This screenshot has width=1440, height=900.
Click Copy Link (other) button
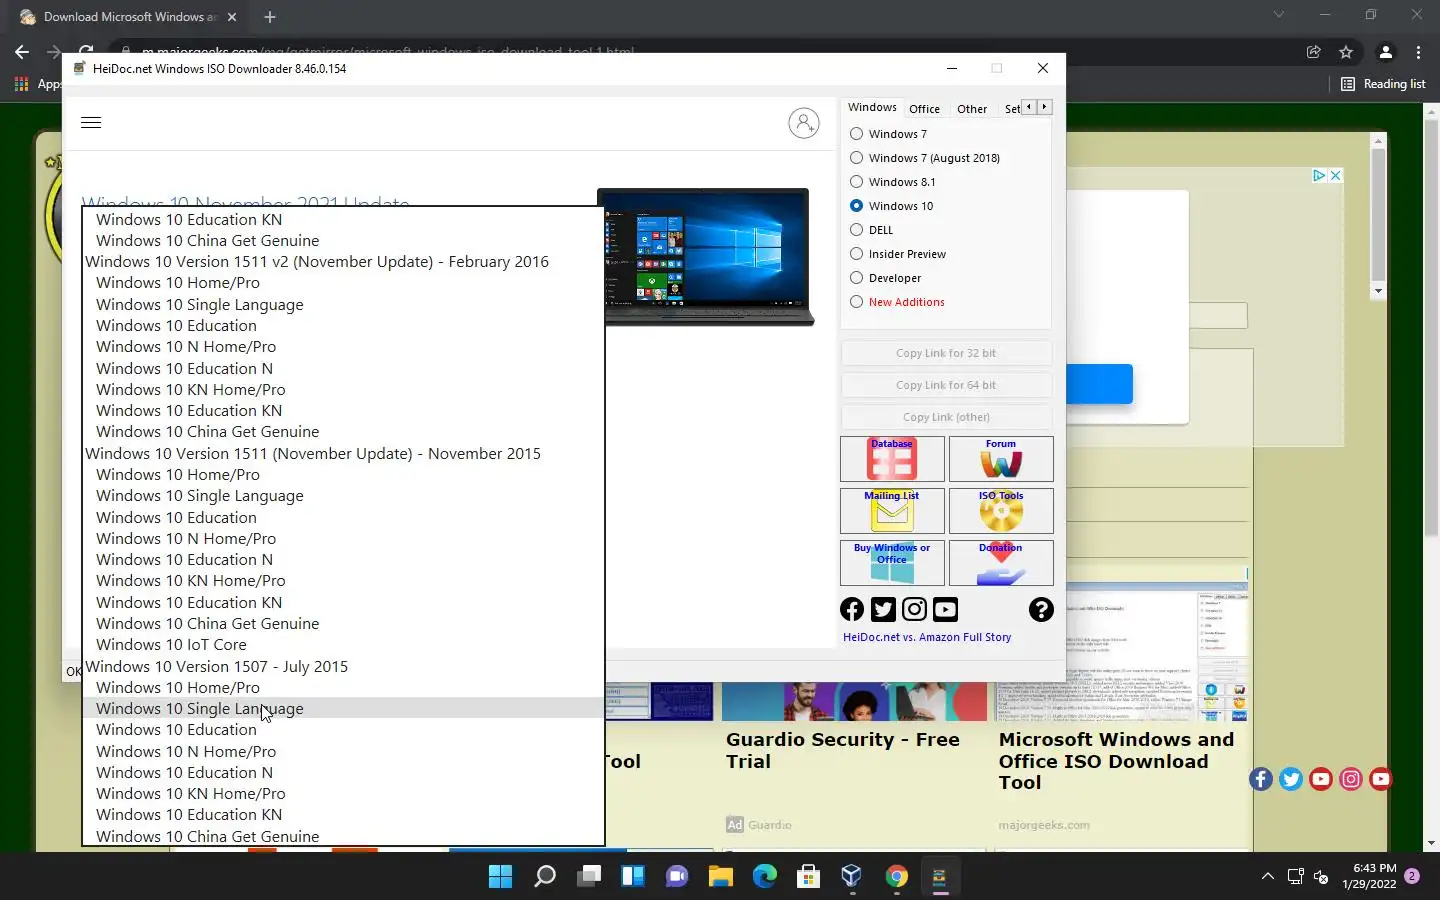point(946,417)
